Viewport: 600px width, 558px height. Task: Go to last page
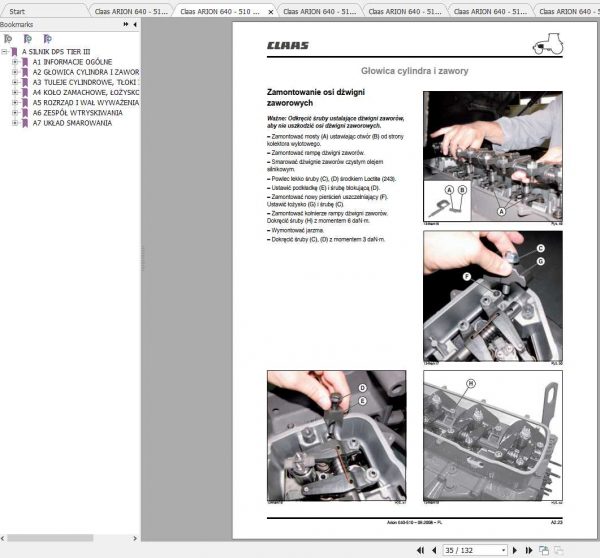tap(529, 550)
